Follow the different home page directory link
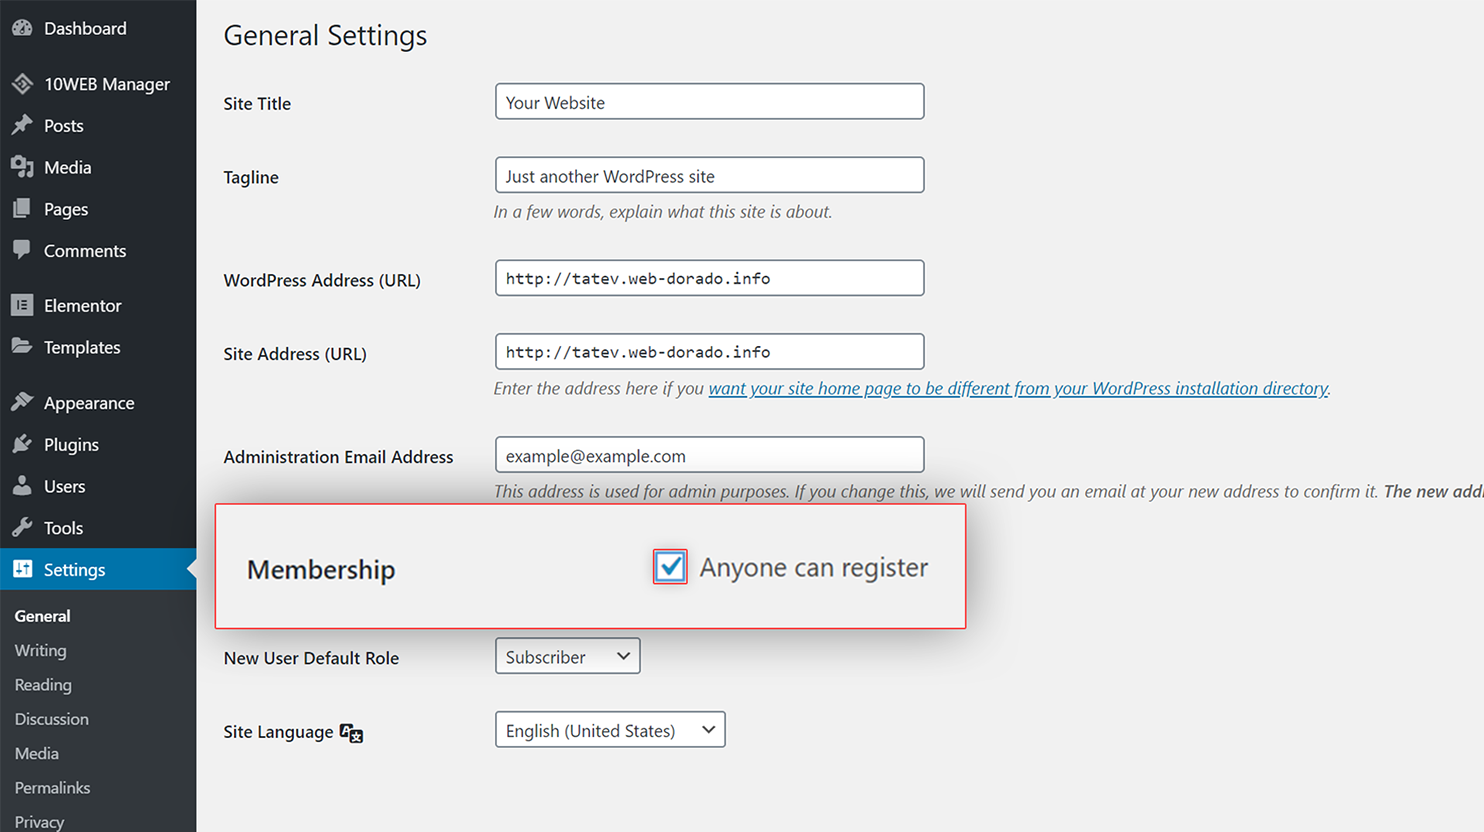Screen dimensions: 1484x832 [1019, 388]
